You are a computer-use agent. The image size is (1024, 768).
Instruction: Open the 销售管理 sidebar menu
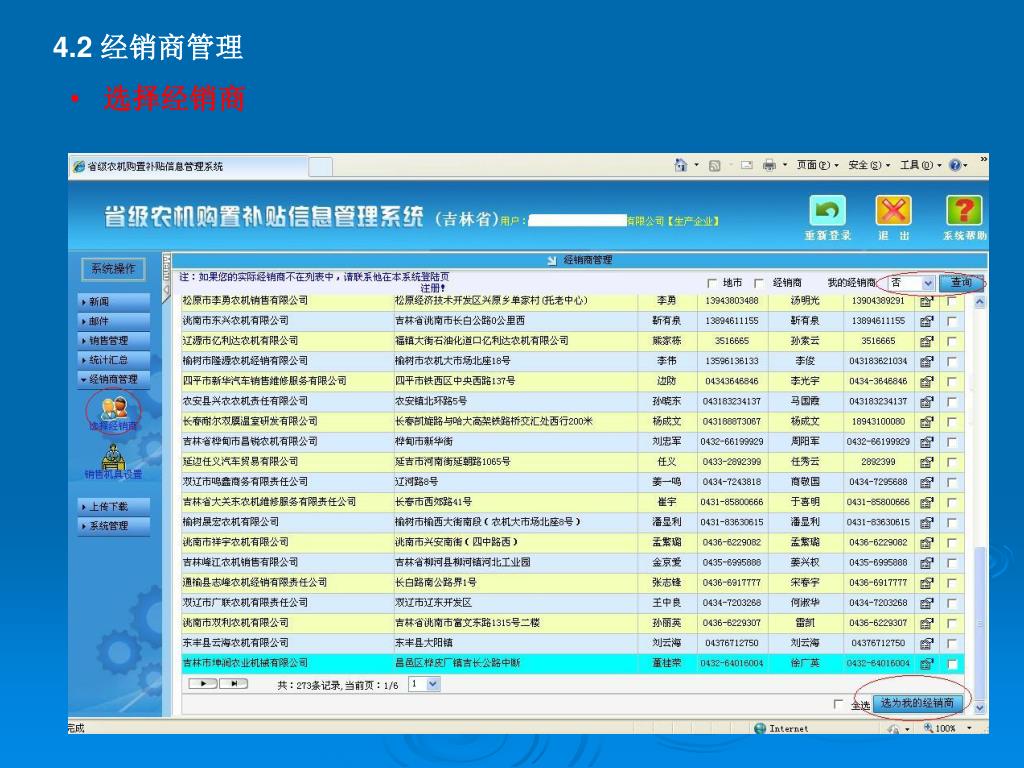pos(114,341)
